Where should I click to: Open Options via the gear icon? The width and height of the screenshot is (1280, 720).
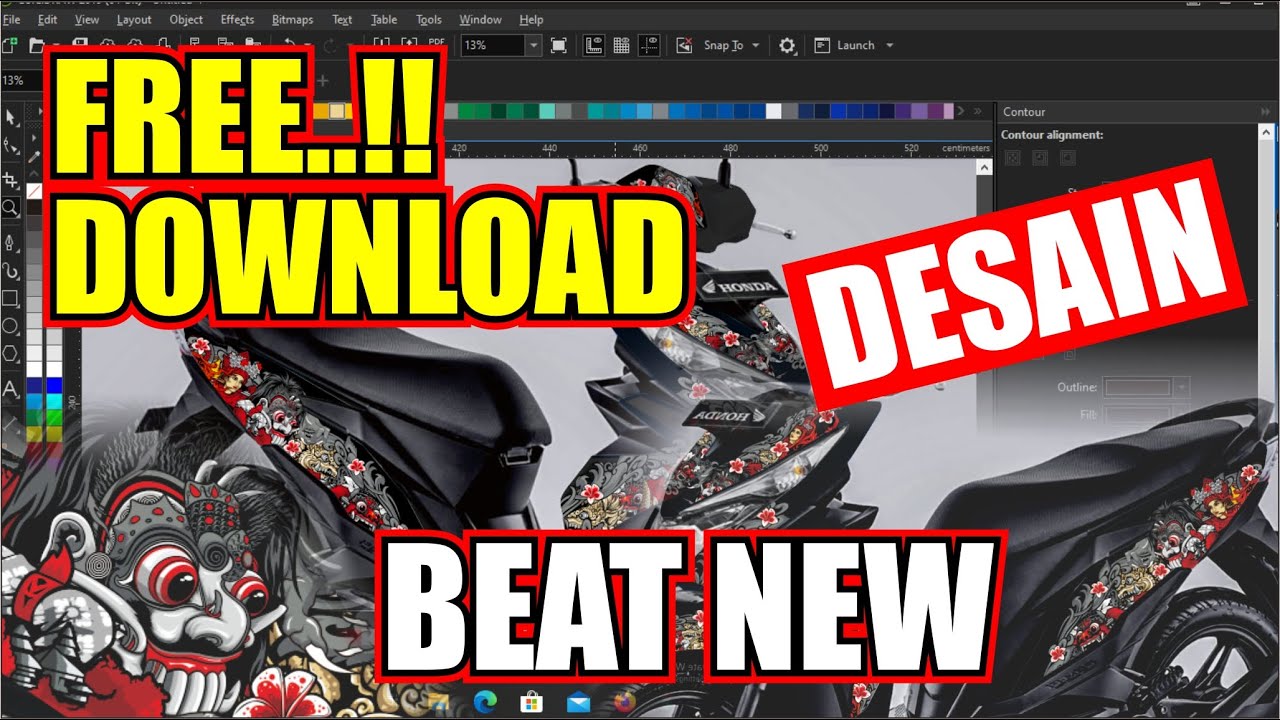tap(787, 45)
